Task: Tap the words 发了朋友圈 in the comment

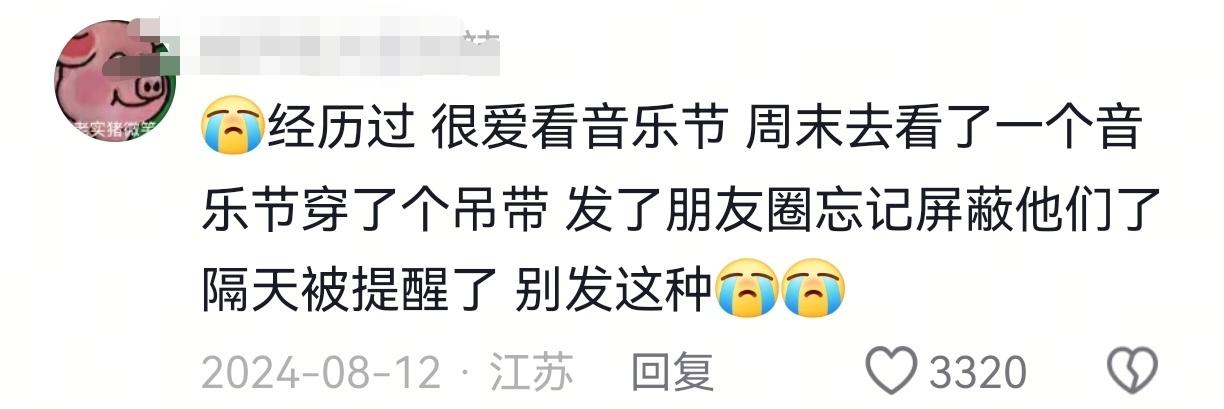Action: coord(690,211)
